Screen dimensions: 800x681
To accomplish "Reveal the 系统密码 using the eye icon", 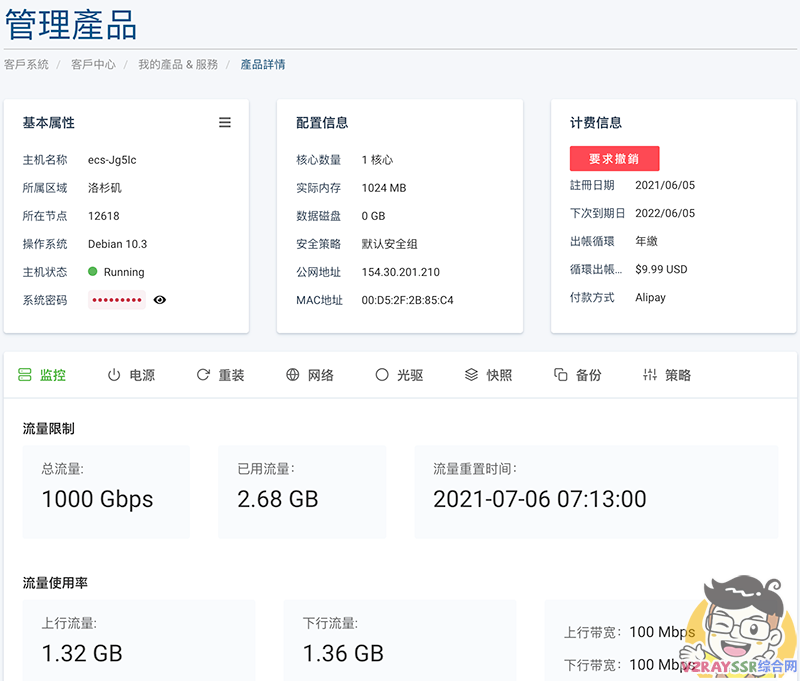I will coord(159,299).
